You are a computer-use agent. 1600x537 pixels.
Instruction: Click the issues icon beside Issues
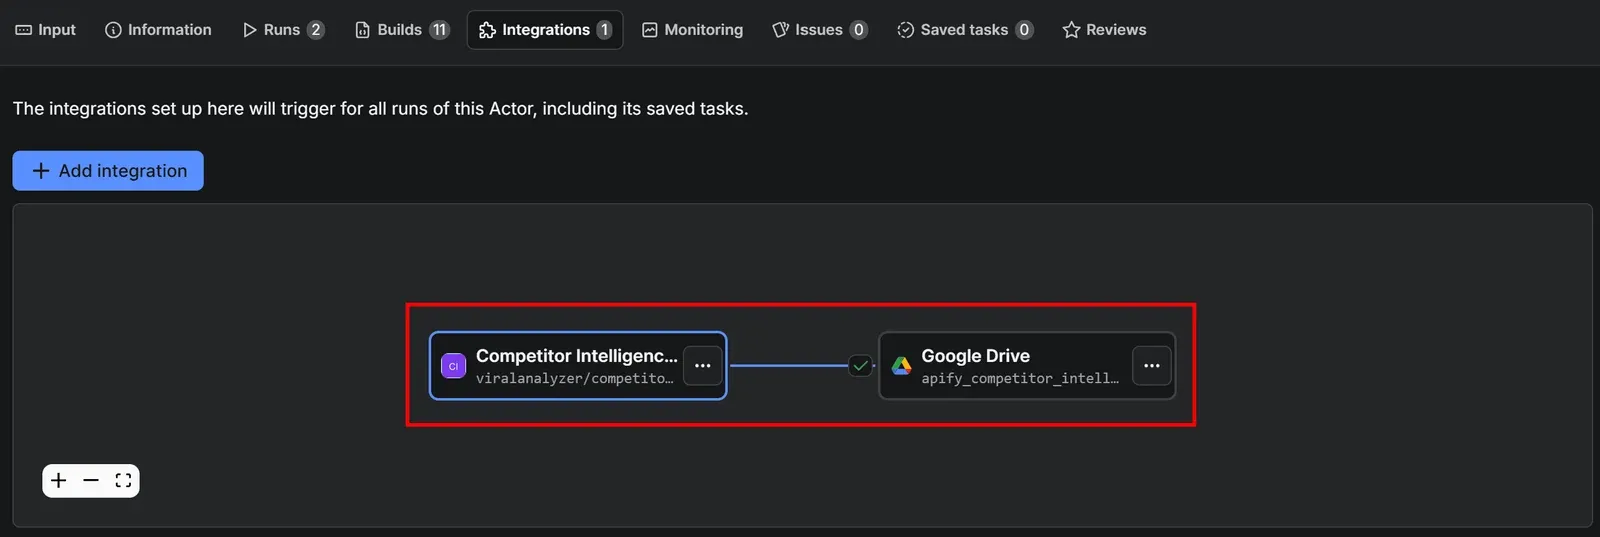coord(781,30)
